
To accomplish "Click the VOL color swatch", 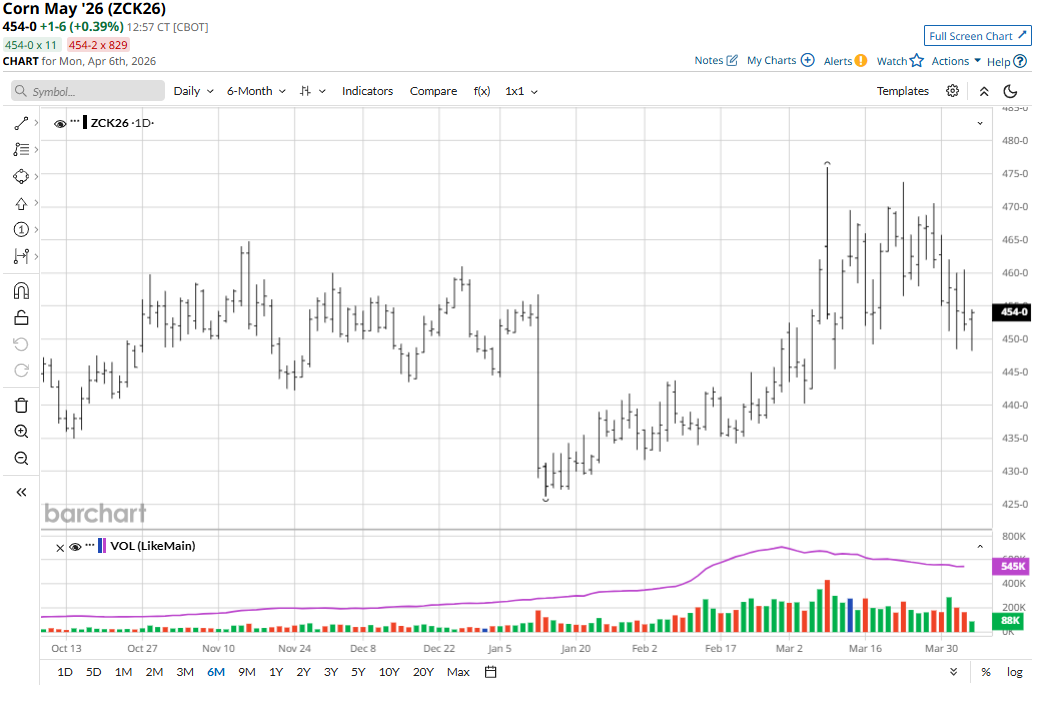I will 102,546.
